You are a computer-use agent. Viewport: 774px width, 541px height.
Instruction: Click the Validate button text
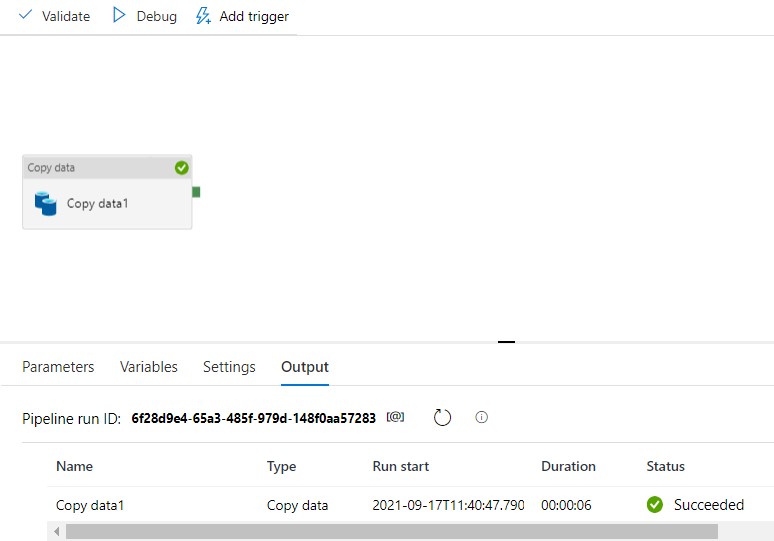click(66, 16)
